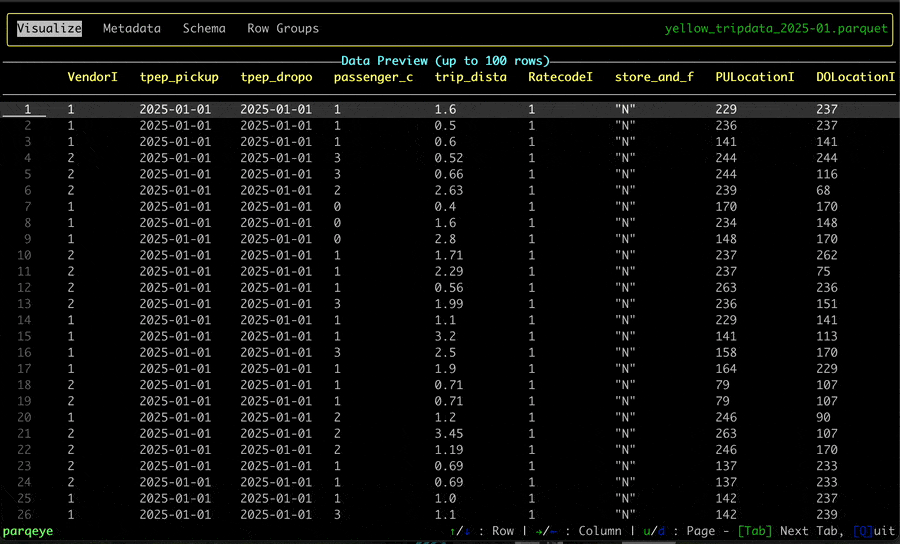This screenshot has height=544, width=900.
Task: Click the passenger_c column header
Action: point(373,77)
